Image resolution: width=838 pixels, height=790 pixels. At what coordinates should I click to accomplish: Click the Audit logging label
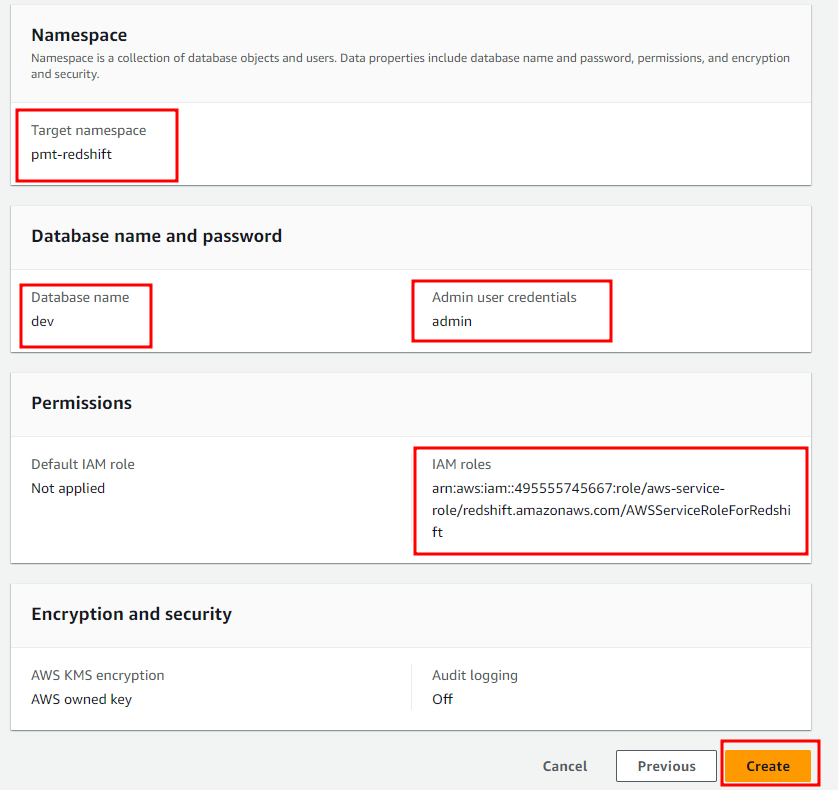pyautogui.click(x=475, y=675)
